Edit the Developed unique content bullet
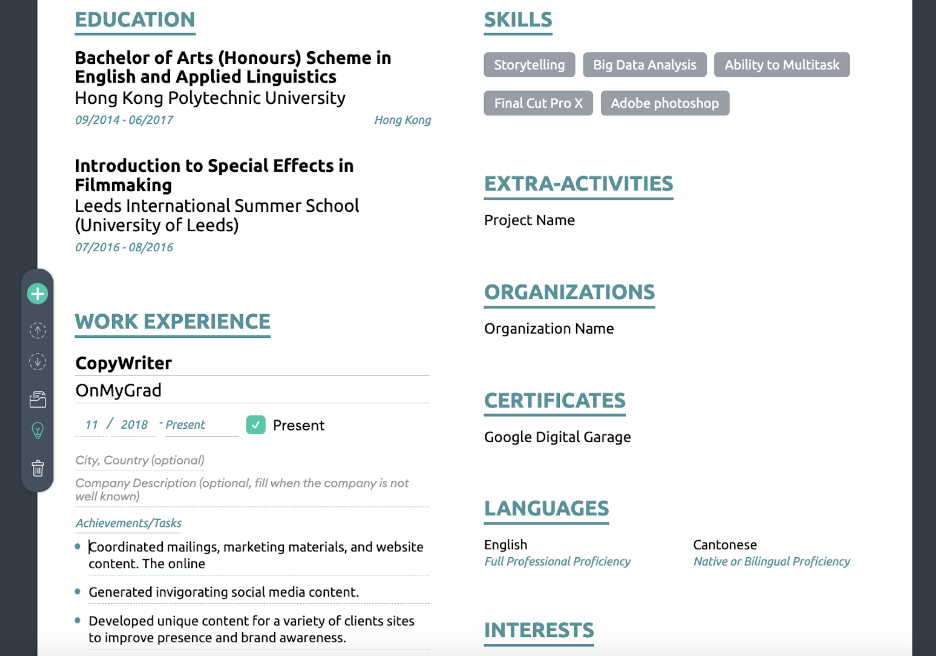The height and width of the screenshot is (656, 936). point(258,629)
